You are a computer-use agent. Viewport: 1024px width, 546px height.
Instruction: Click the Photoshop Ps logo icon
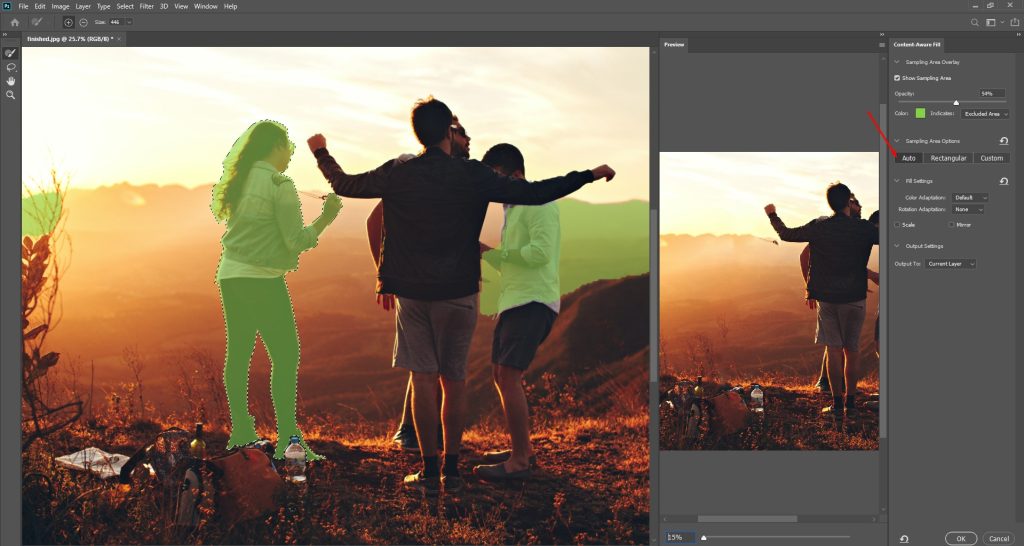click(7, 6)
